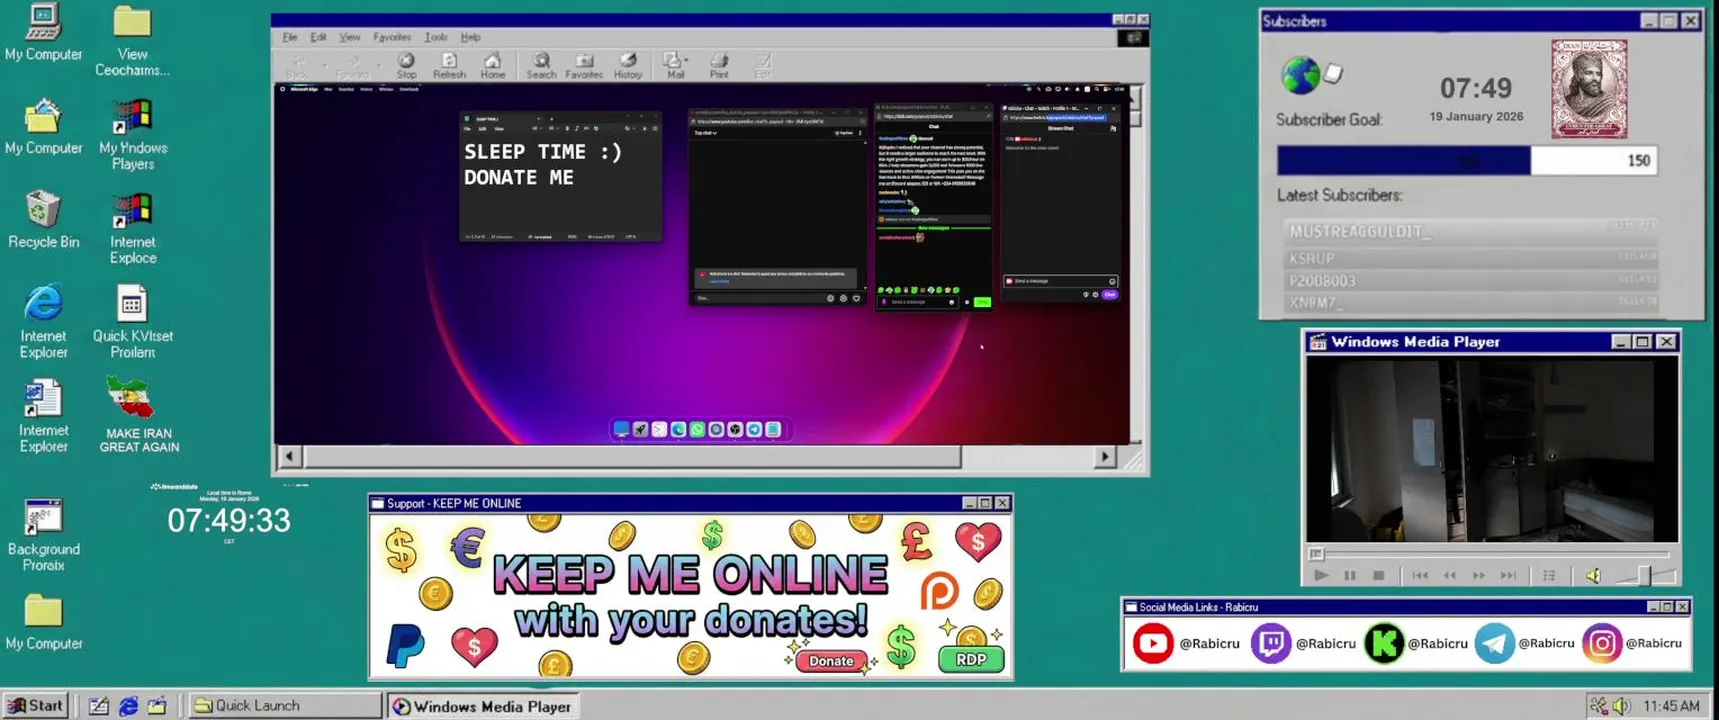Viewport: 1719px width, 720px height.
Task: Select subscriber MUSTREAGGULDIT_ in the list
Action: click(1470, 231)
